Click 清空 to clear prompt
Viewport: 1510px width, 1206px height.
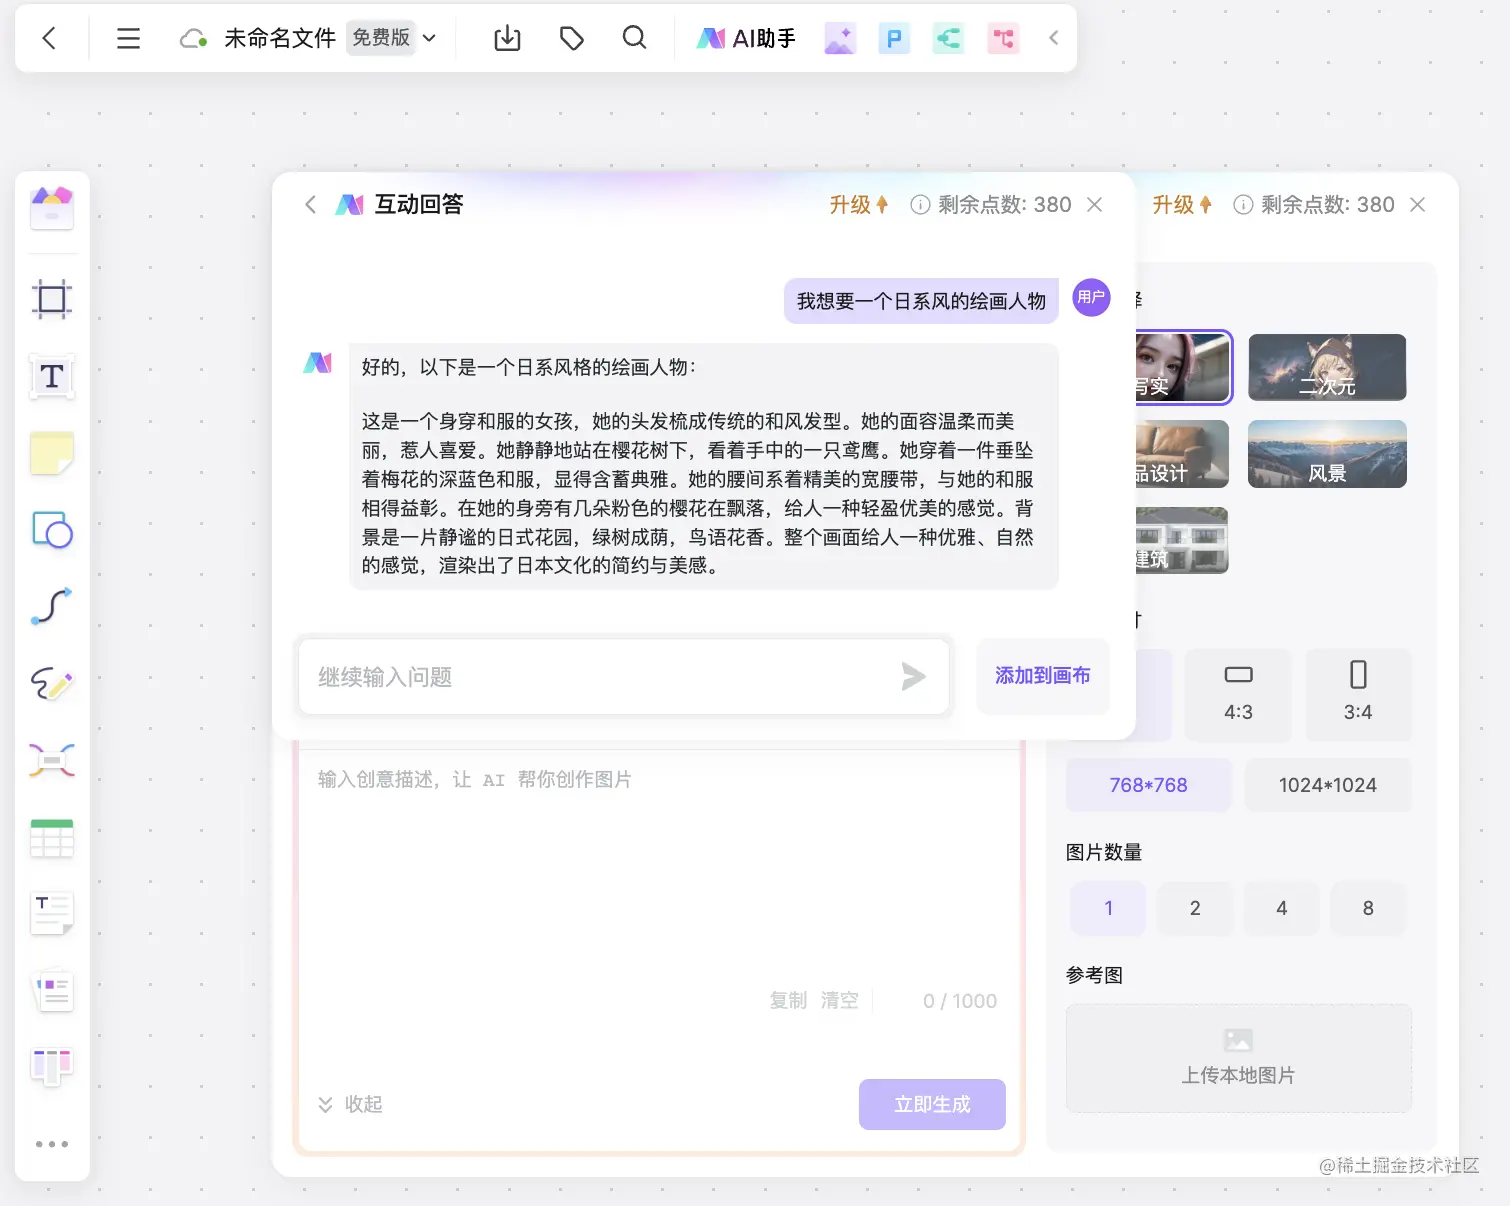click(x=840, y=1001)
